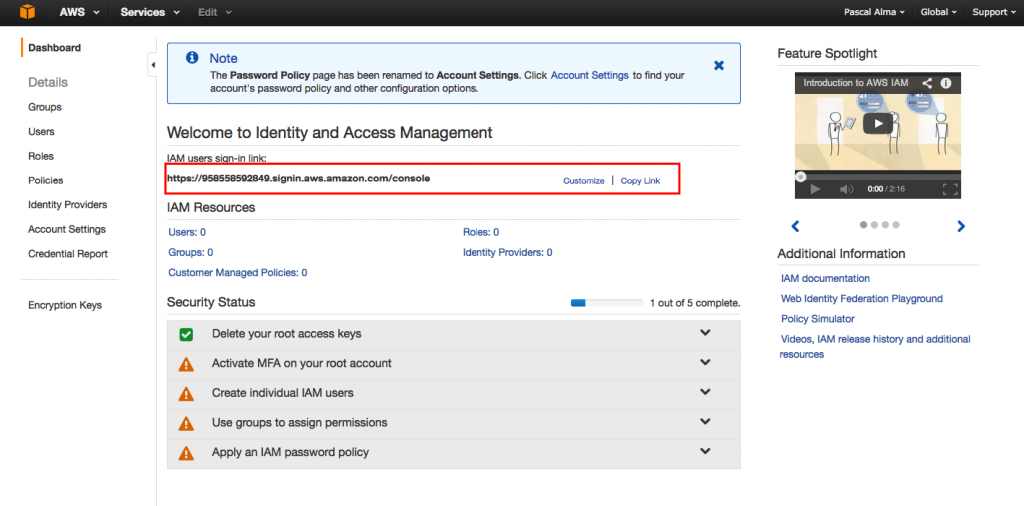
Task: Open Identity Providers: 0 resource link
Action: (507, 252)
